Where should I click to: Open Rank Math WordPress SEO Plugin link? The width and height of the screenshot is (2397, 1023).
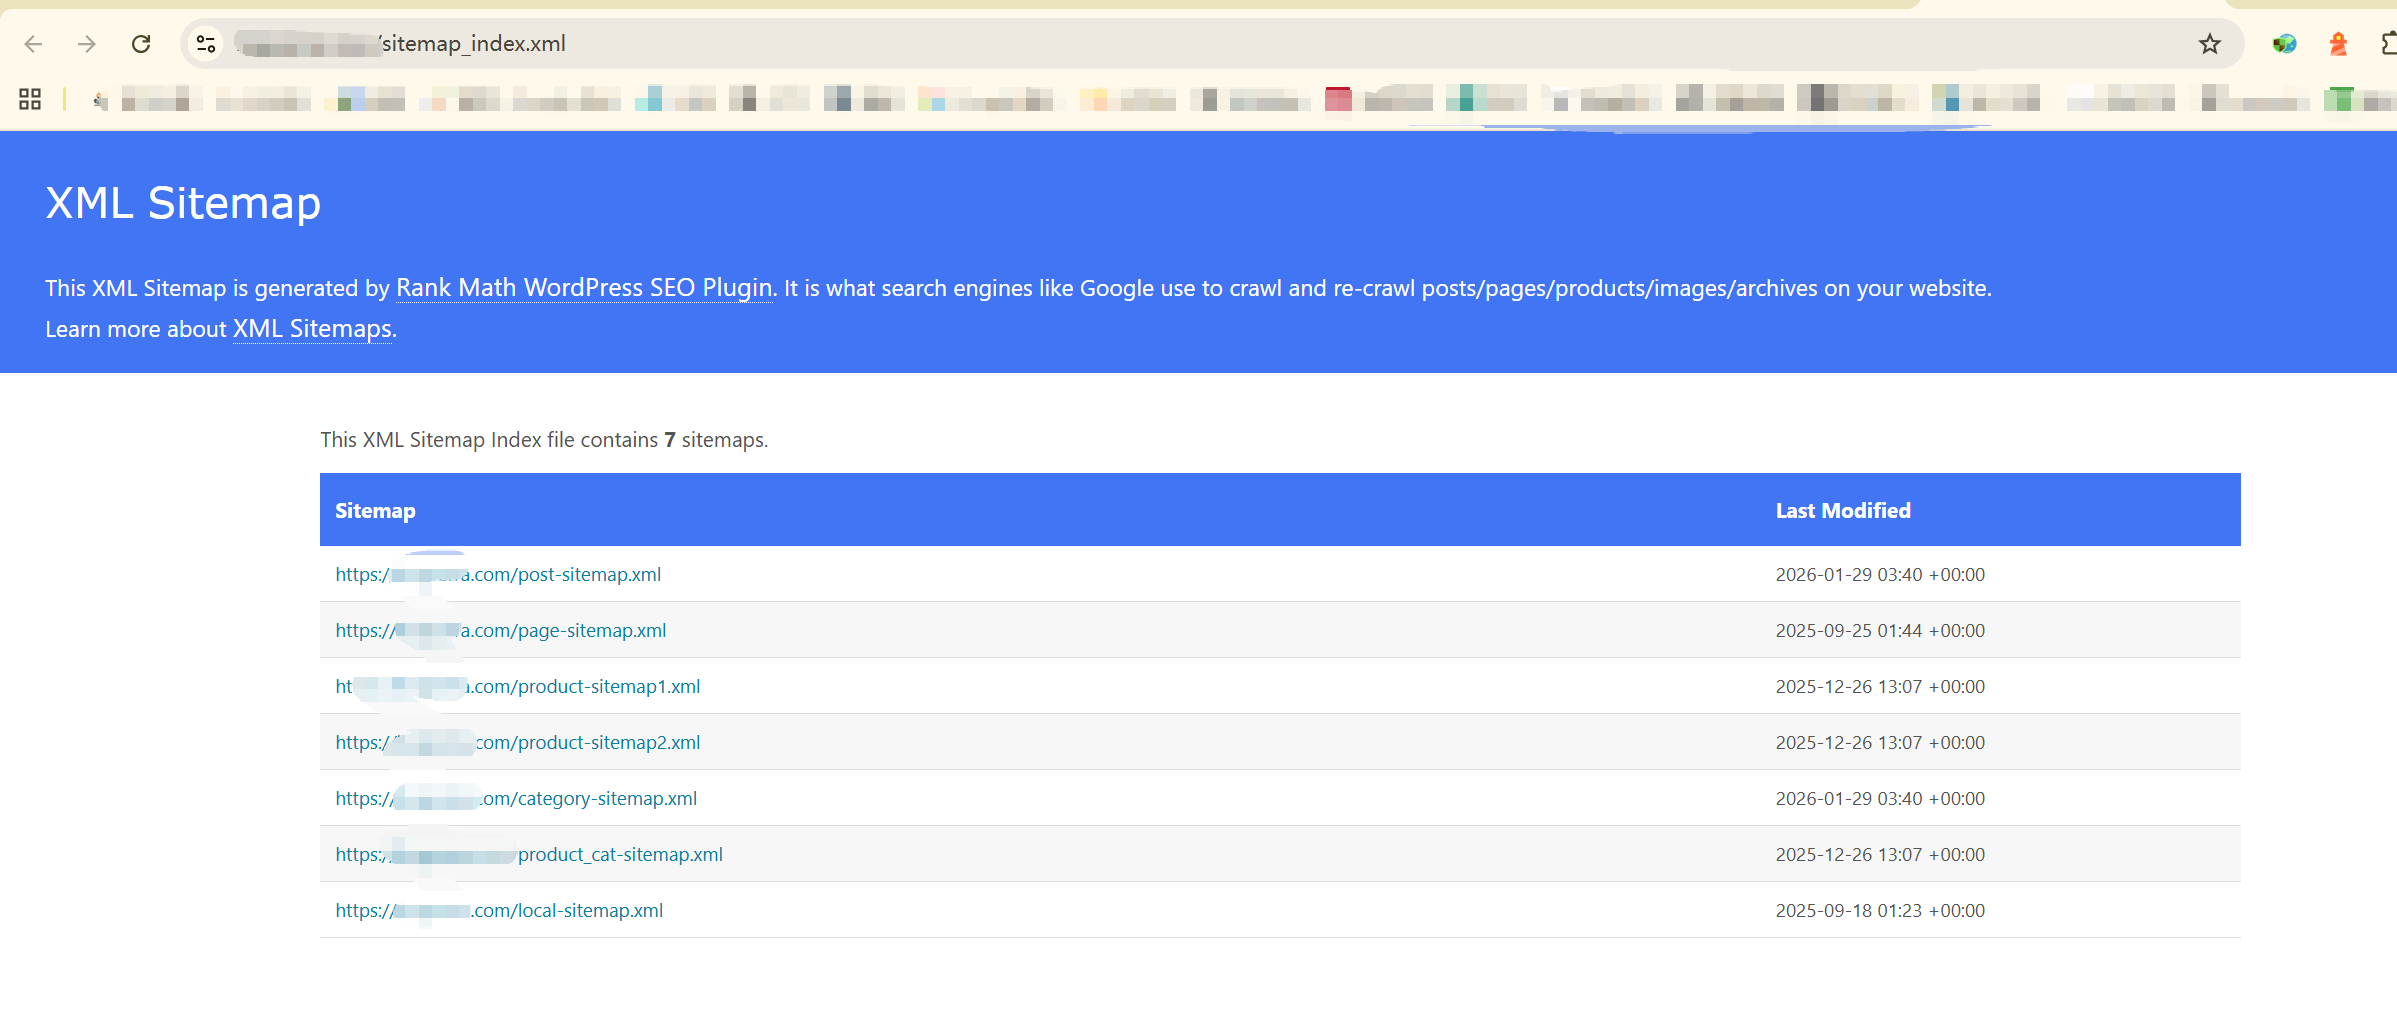click(584, 288)
